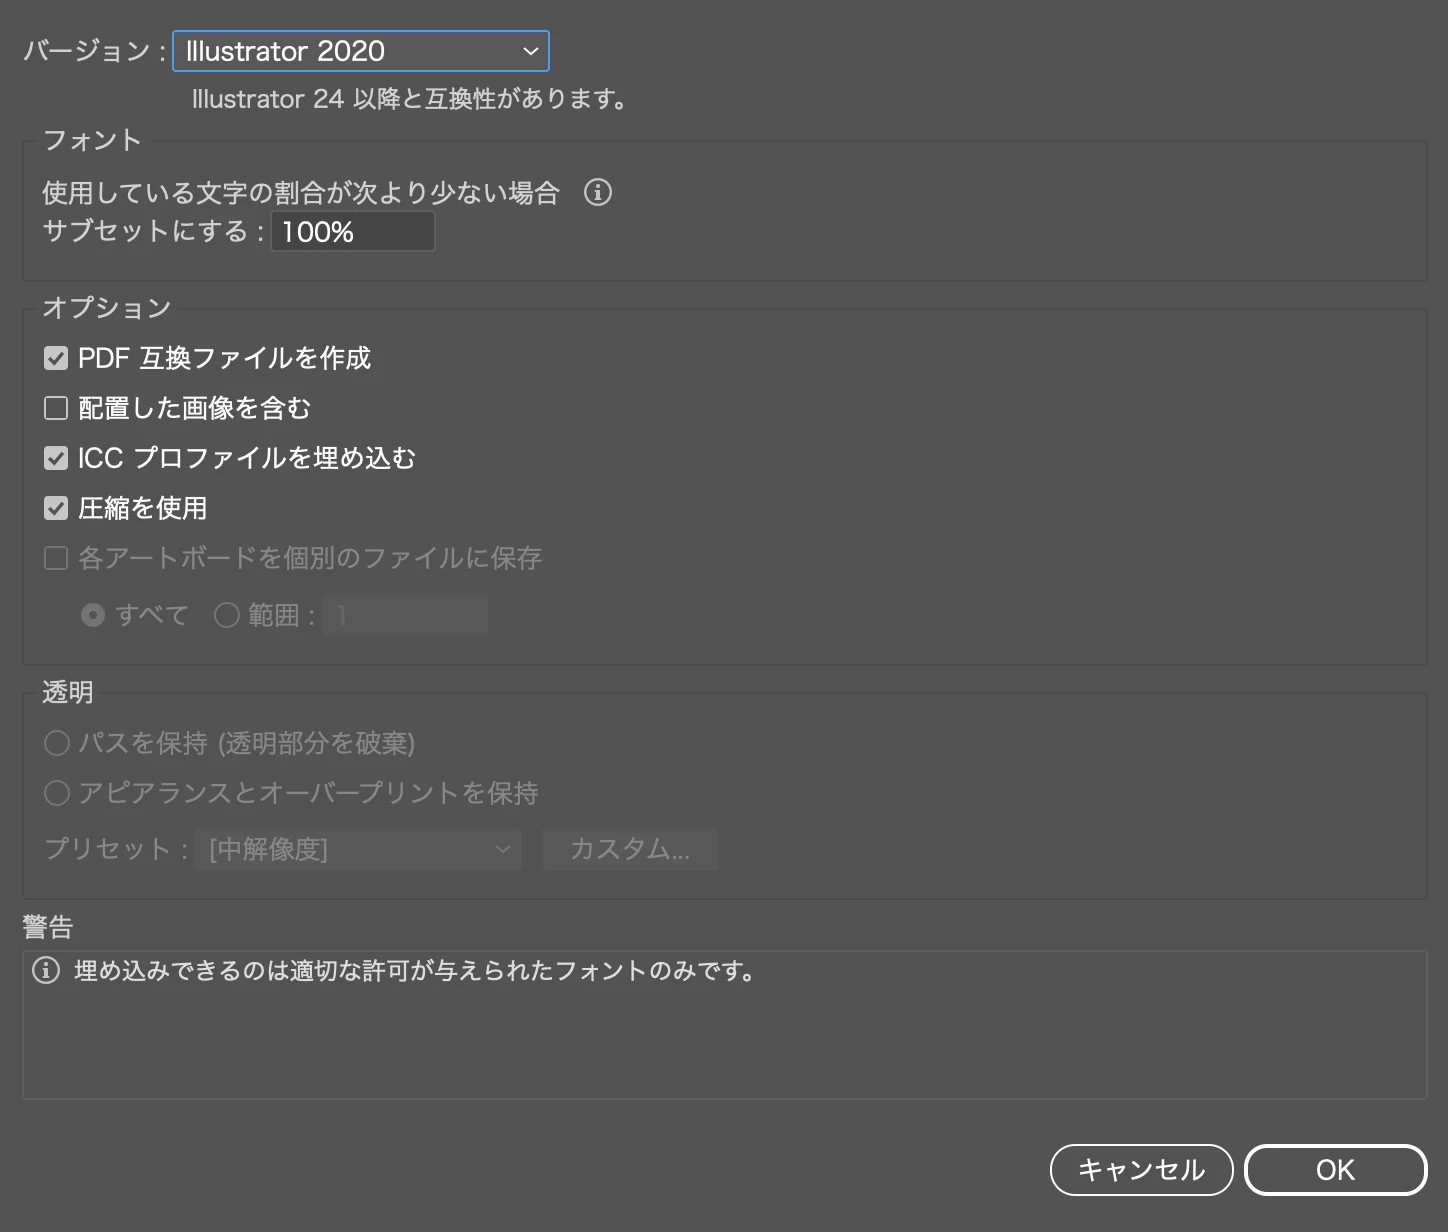Click the warning text about font embedding
The width and height of the screenshot is (1448, 1232).
[x=416, y=970]
